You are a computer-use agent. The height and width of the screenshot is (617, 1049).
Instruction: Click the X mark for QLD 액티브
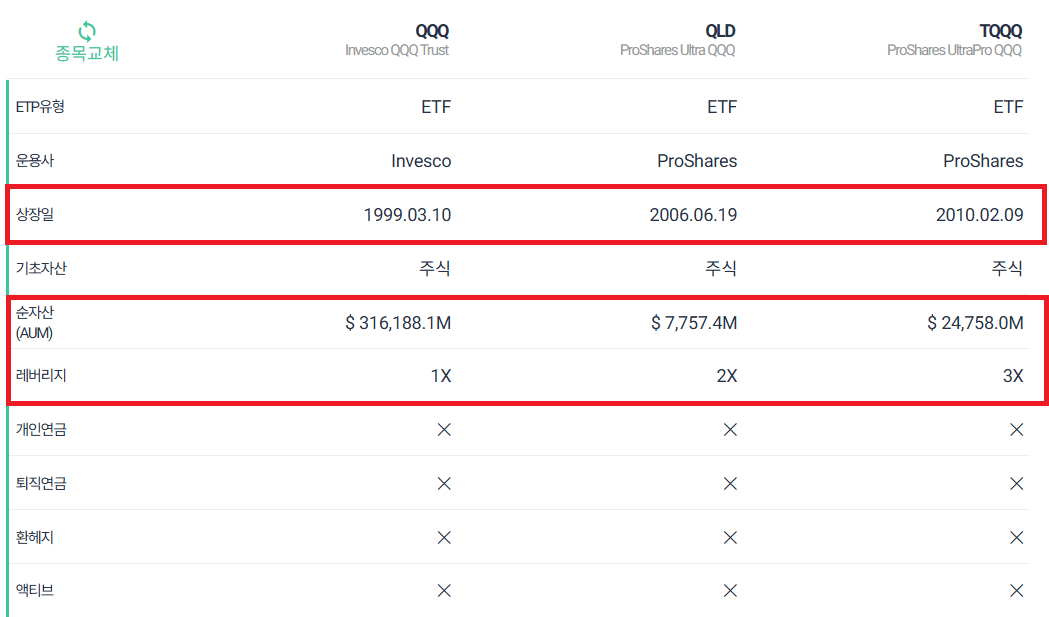coord(730,590)
